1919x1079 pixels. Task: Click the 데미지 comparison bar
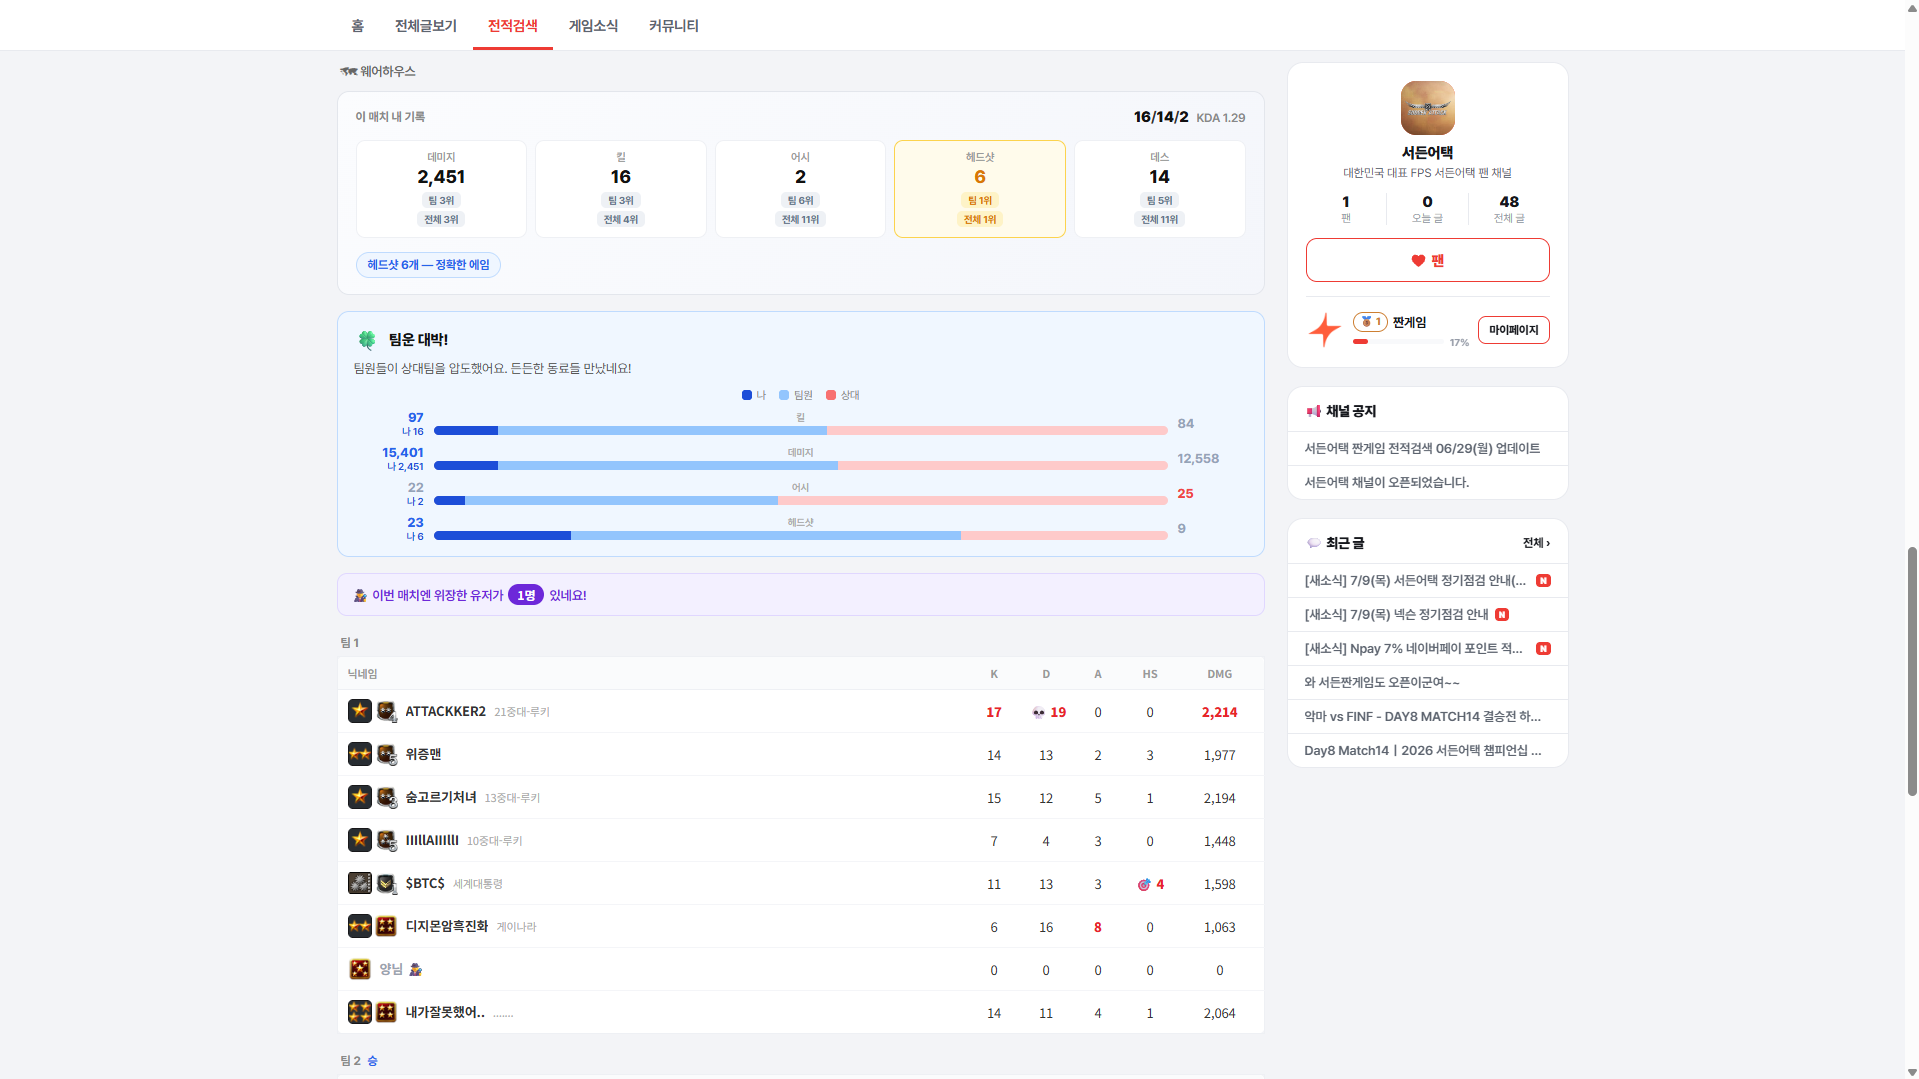pyautogui.click(x=800, y=466)
